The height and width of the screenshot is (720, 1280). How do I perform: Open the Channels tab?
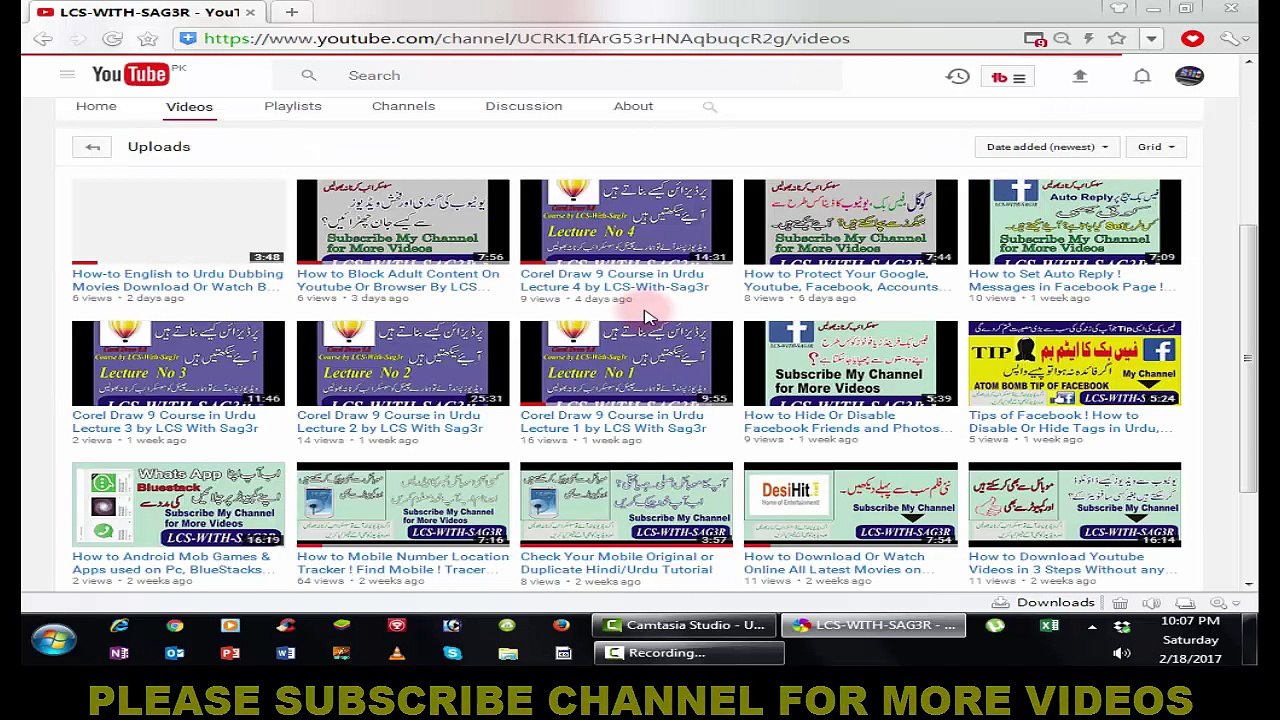click(403, 106)
